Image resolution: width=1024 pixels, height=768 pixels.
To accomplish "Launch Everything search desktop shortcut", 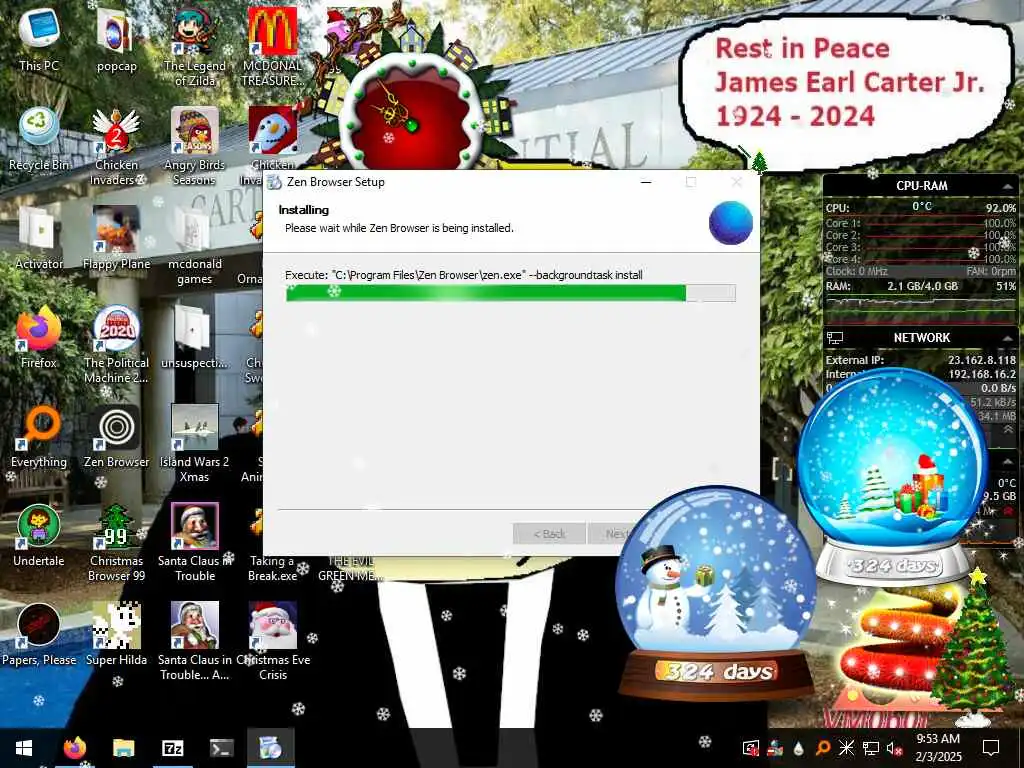I will [x=39, y=436].
